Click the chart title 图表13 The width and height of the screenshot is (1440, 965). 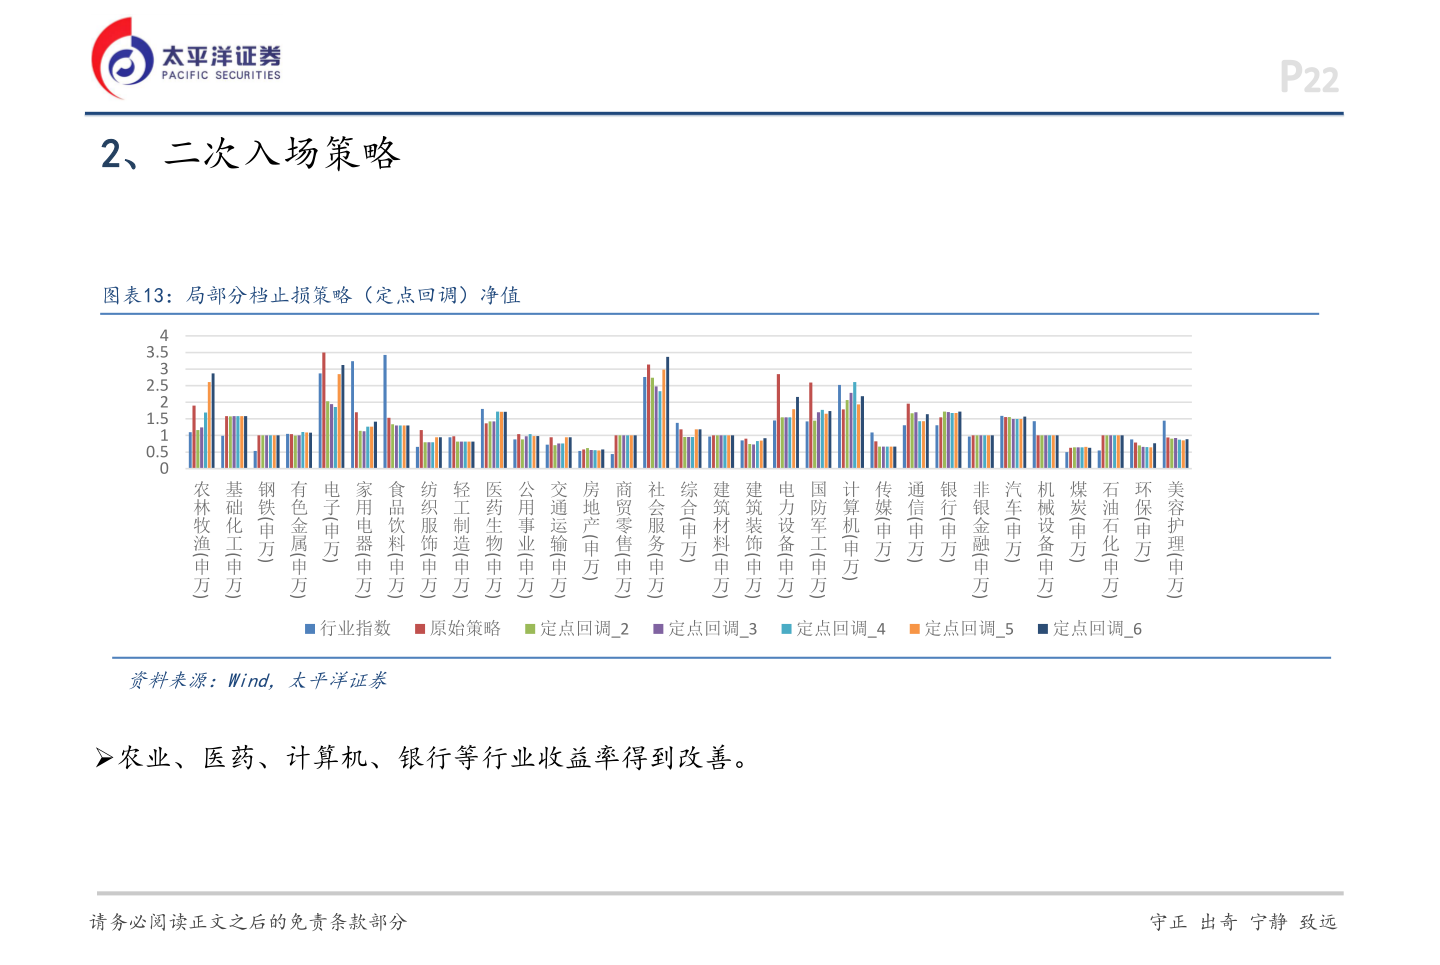tap(311, 295)
